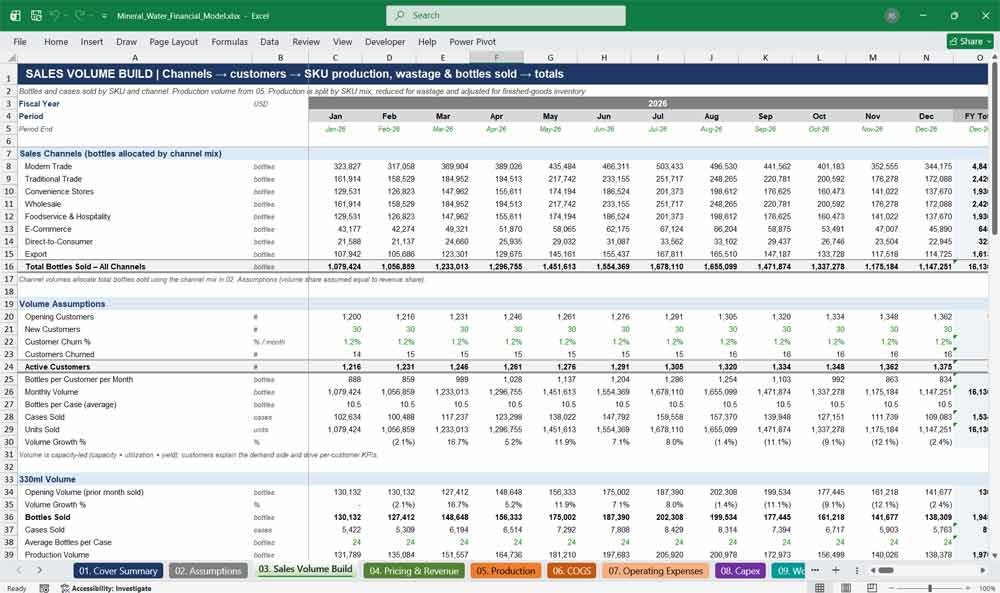
Task: Open the Insert ribbon tab
Action: (92, 41)
